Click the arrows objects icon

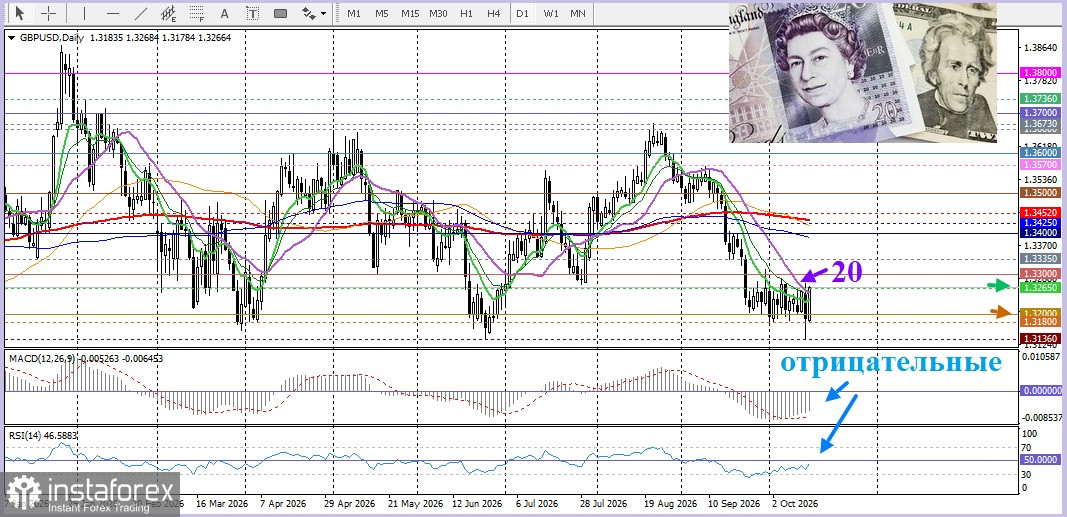(x=308, y=13)
